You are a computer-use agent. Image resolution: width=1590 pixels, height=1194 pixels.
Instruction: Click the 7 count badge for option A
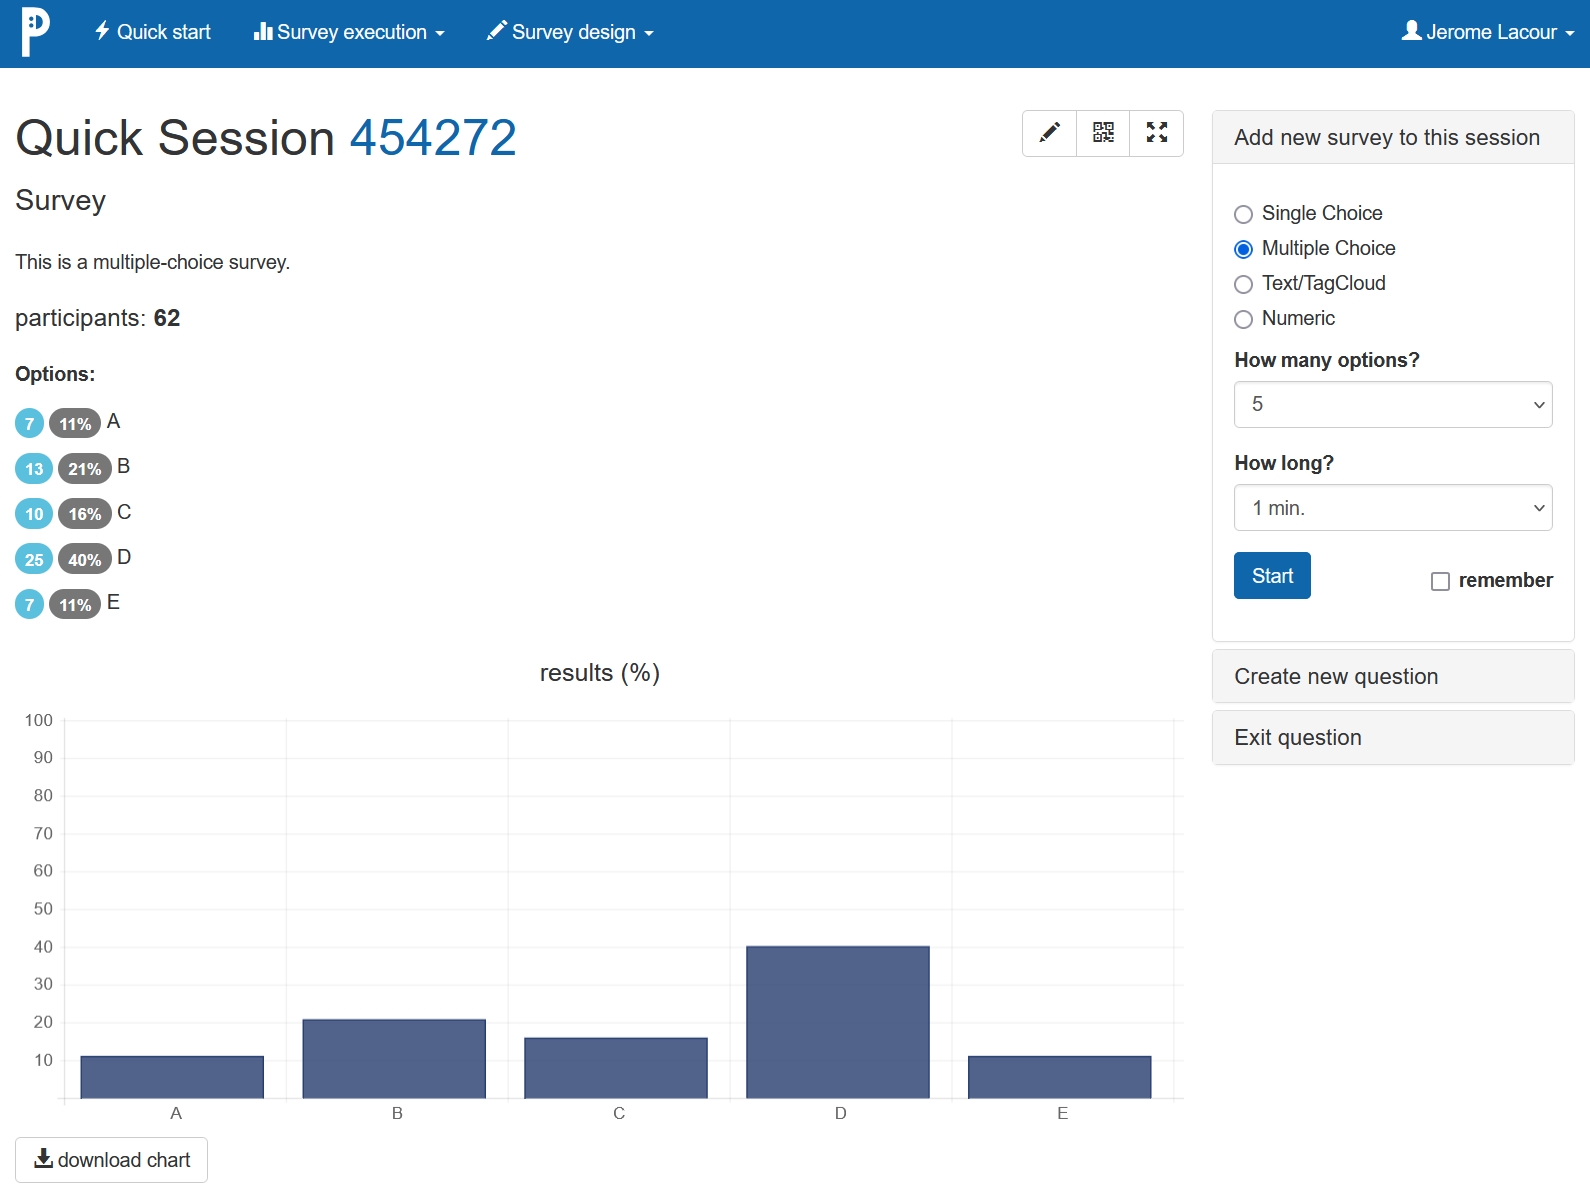pyautogui.click(x=29, y=424)
